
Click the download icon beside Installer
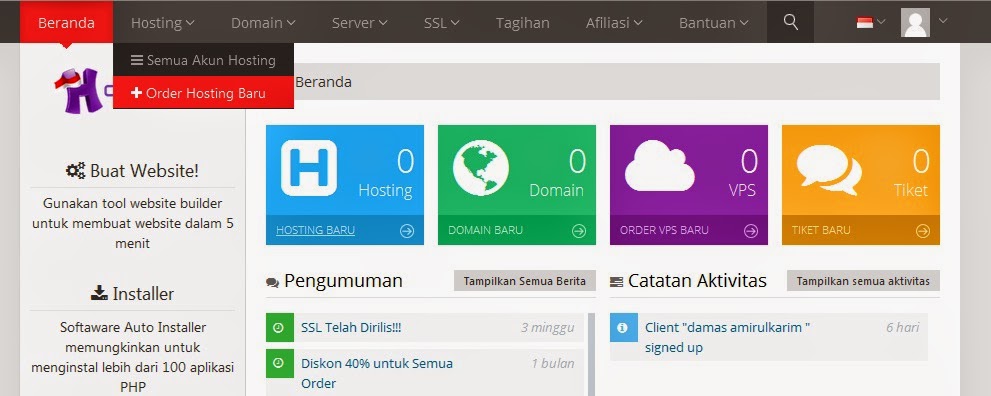[x=99, y=293]
